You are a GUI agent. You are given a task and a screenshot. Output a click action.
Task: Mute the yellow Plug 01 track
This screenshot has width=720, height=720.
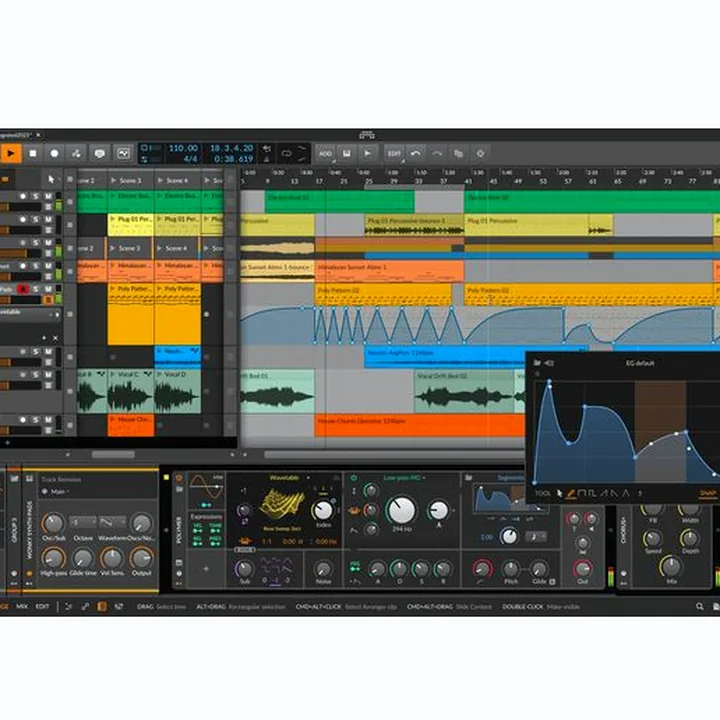coord(48,219)
